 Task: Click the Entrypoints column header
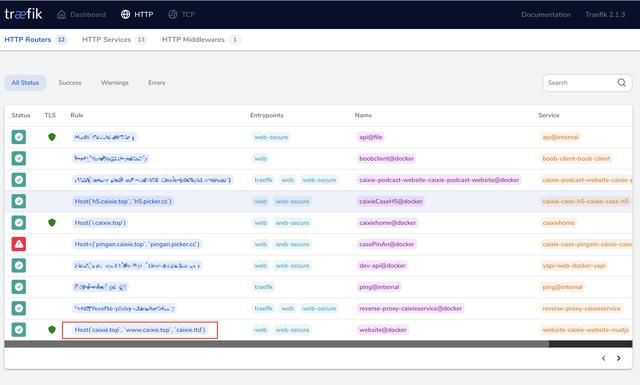(267, 115)
